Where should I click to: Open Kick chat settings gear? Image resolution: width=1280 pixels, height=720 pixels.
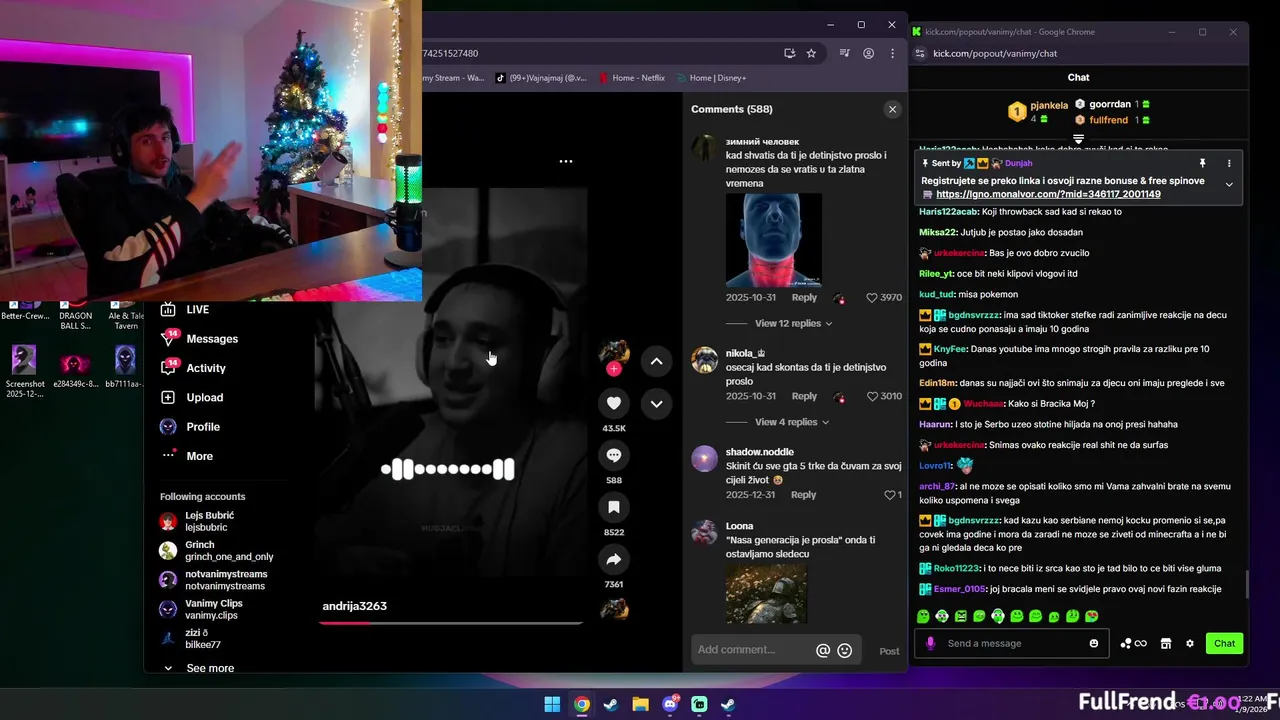(x=1190, y=643)
